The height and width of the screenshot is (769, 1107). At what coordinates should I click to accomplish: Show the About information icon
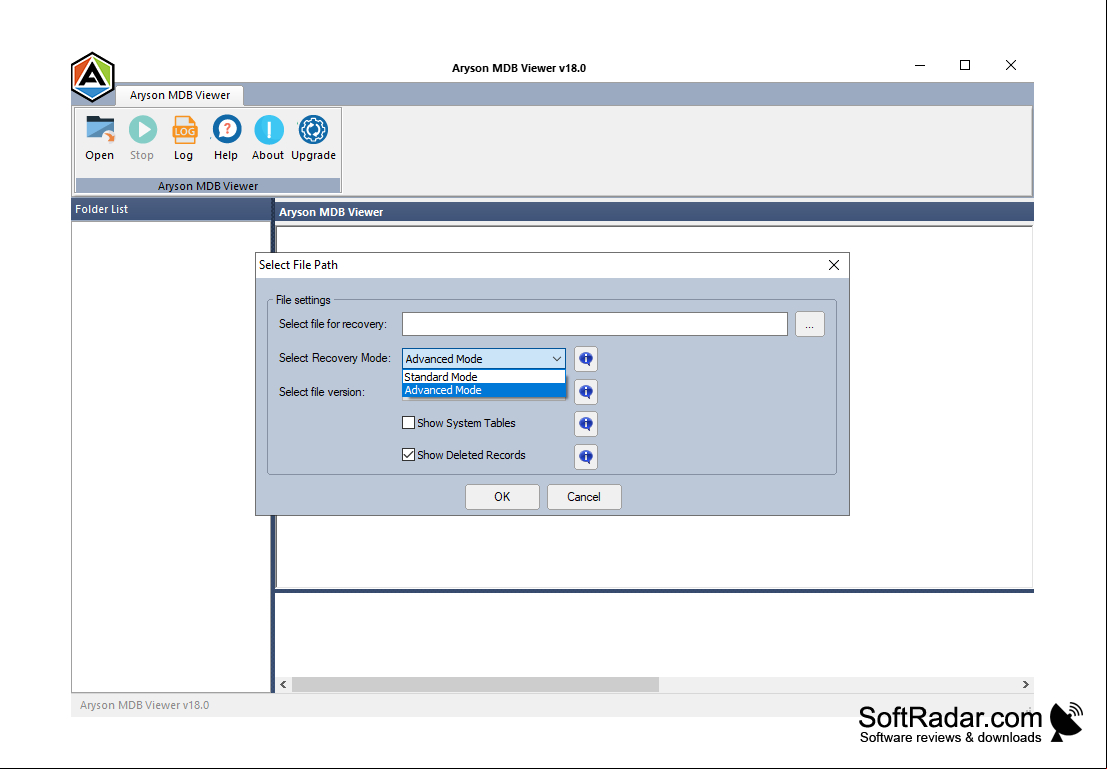point(269,130)
